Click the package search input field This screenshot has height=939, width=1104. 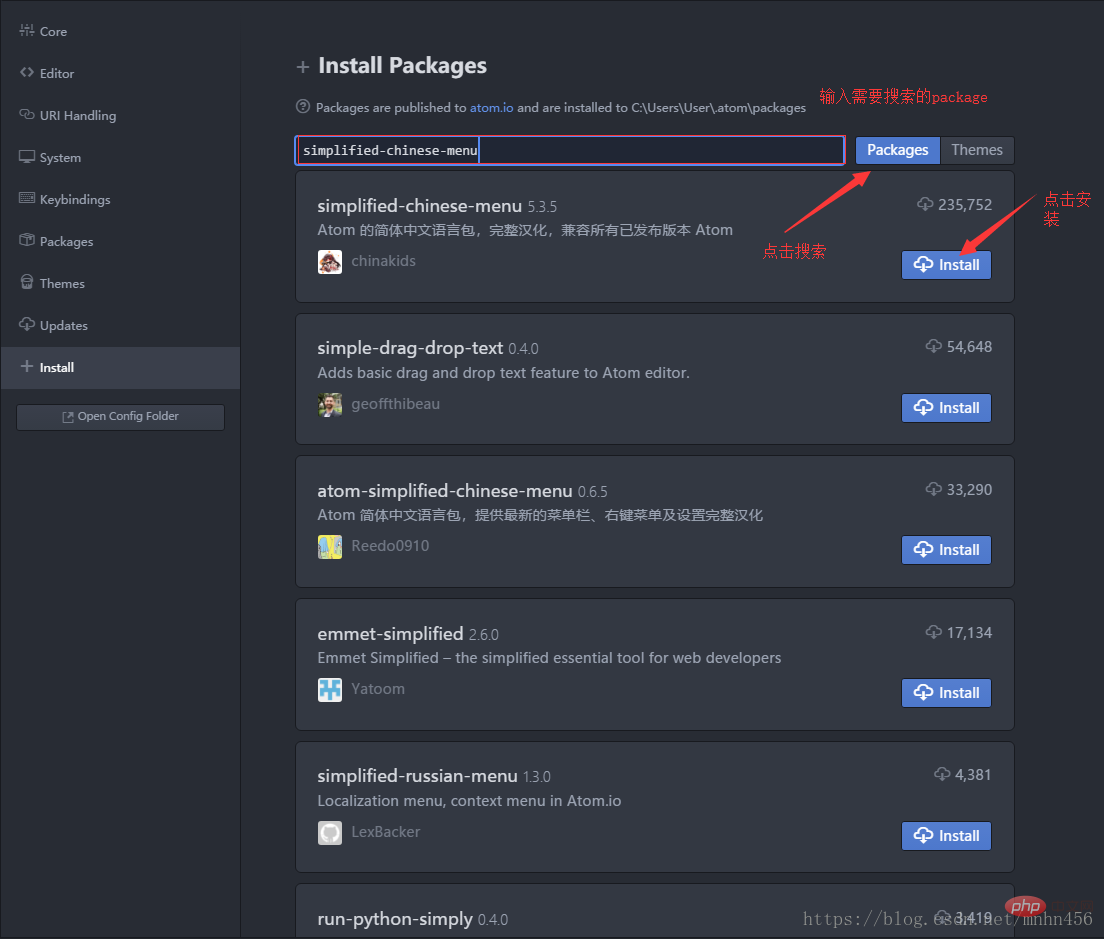pos(570,150)
